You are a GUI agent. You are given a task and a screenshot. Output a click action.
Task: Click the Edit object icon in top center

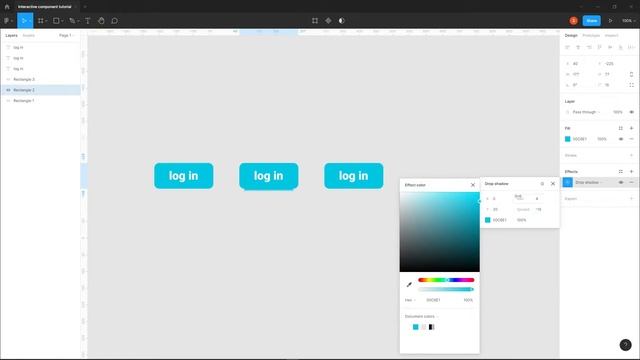[315, 20]
